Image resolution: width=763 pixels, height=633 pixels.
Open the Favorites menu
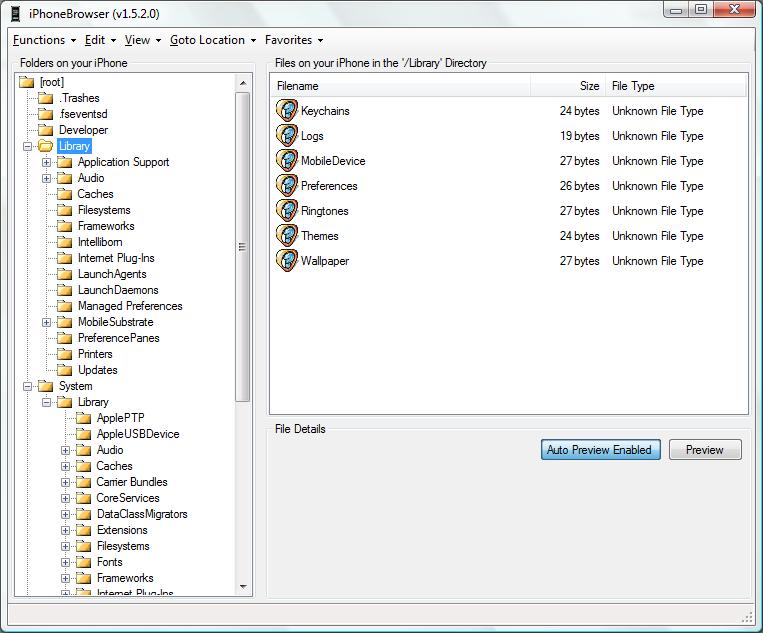coord(294,40)
